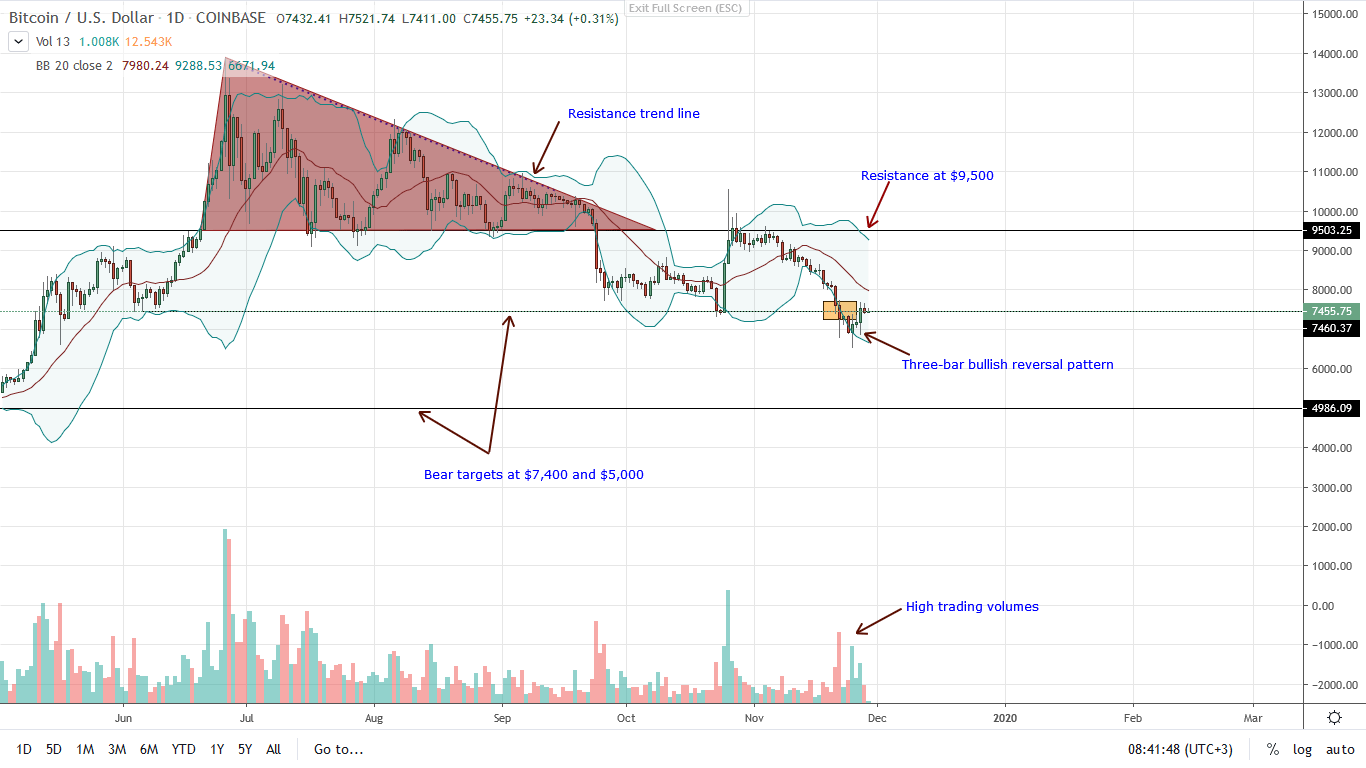1366x768 pixels.
Task: Switch to the 3M date range
Action: pyautogui.click(x=116, y=749)
